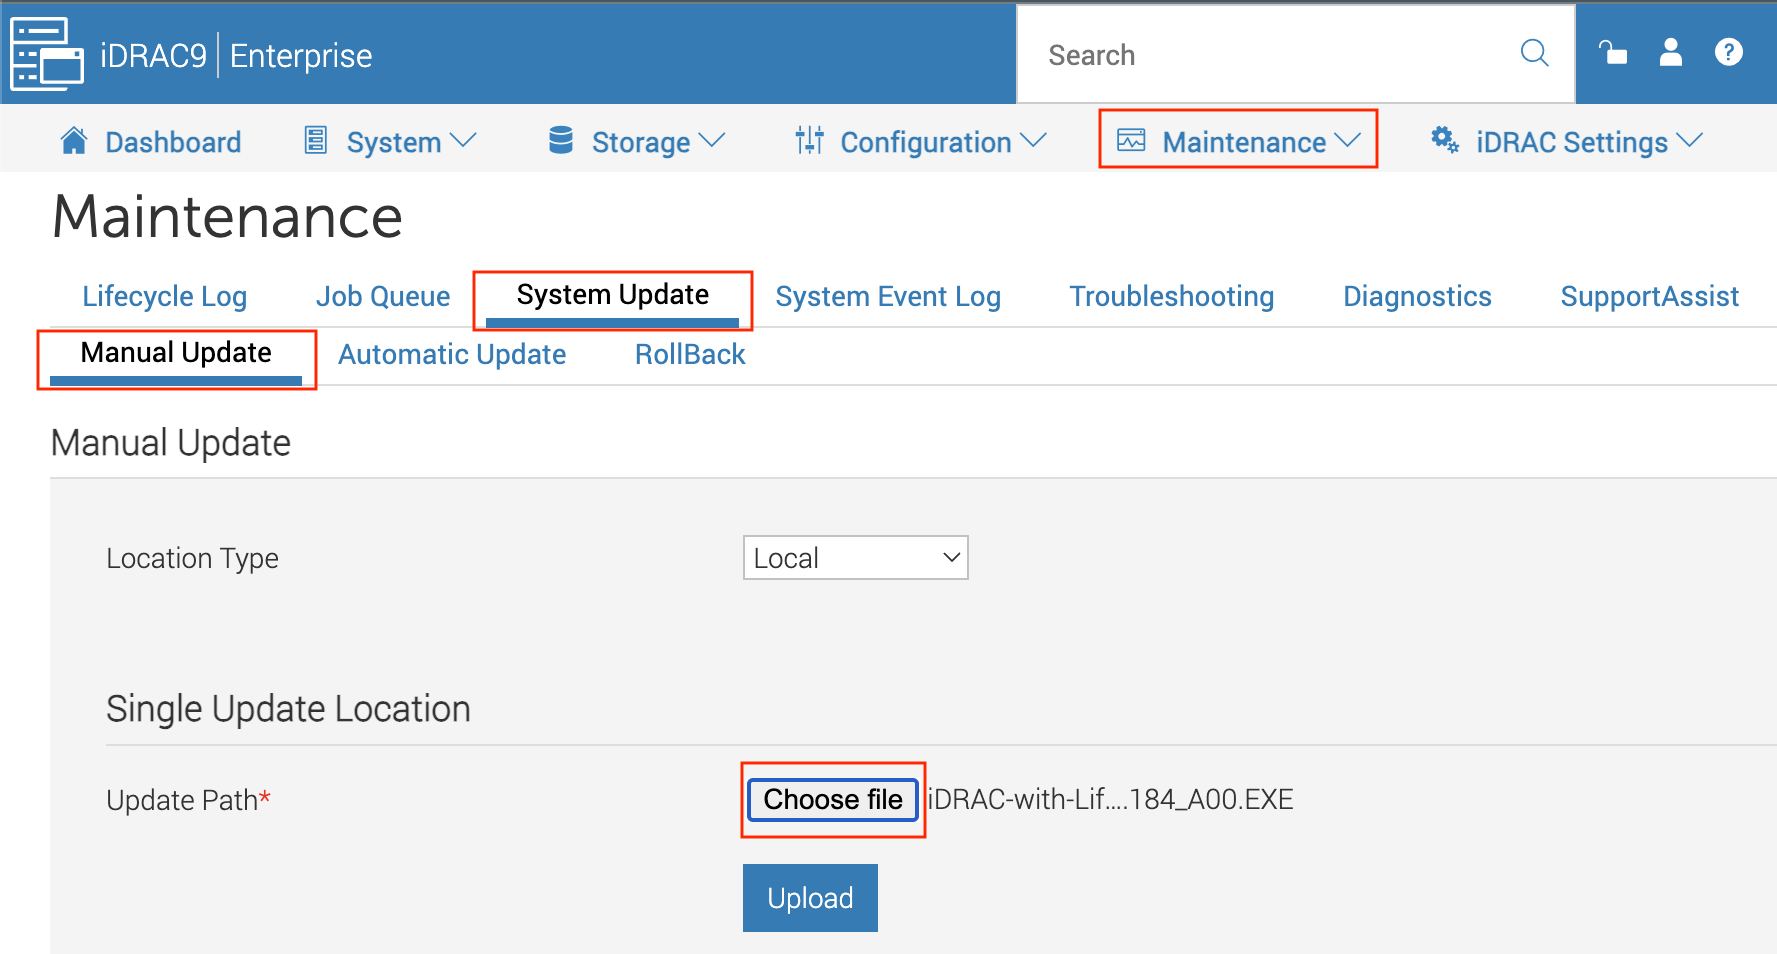
Task: Open the Diagnostics tab
Action: [1417, 296]
